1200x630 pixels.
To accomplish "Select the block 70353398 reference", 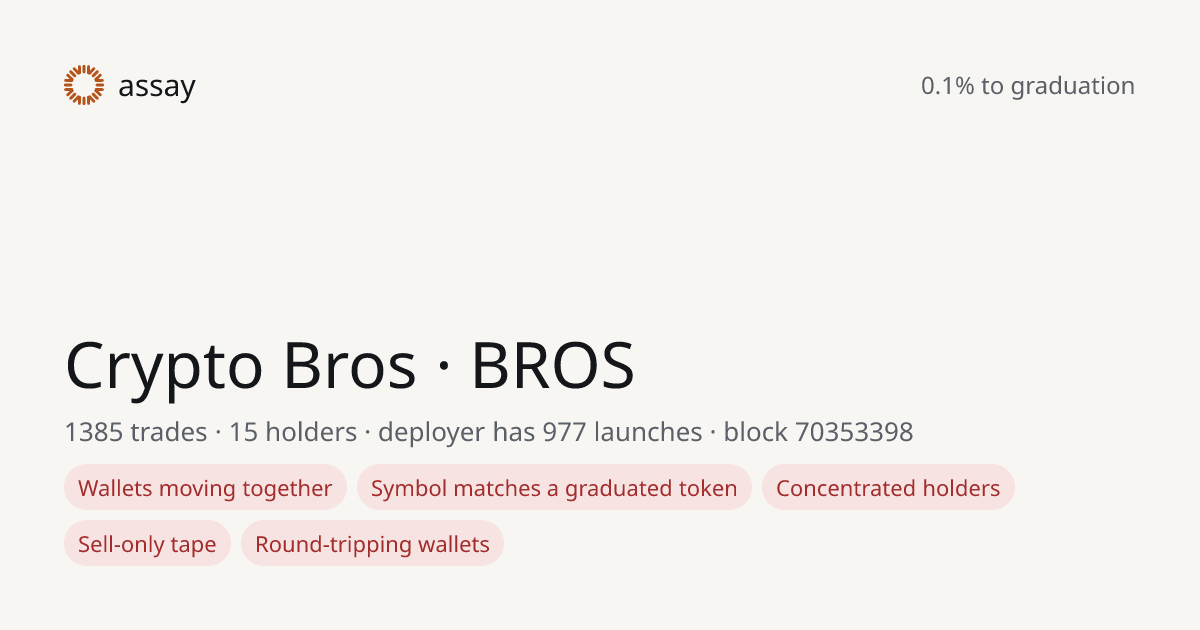I will pyautogui.click(x=819, y=432).
